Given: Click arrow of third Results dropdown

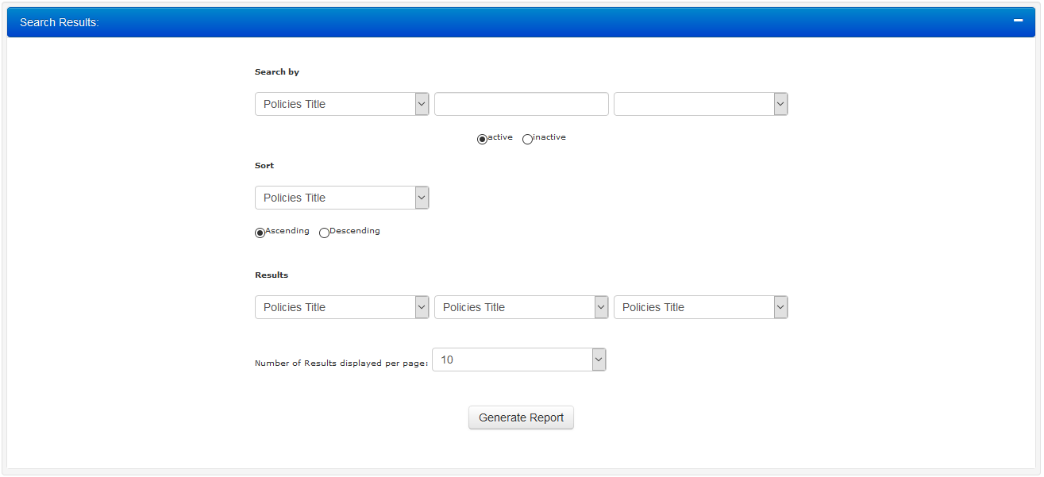Looking at the screenshot, I should click(780, 307).
